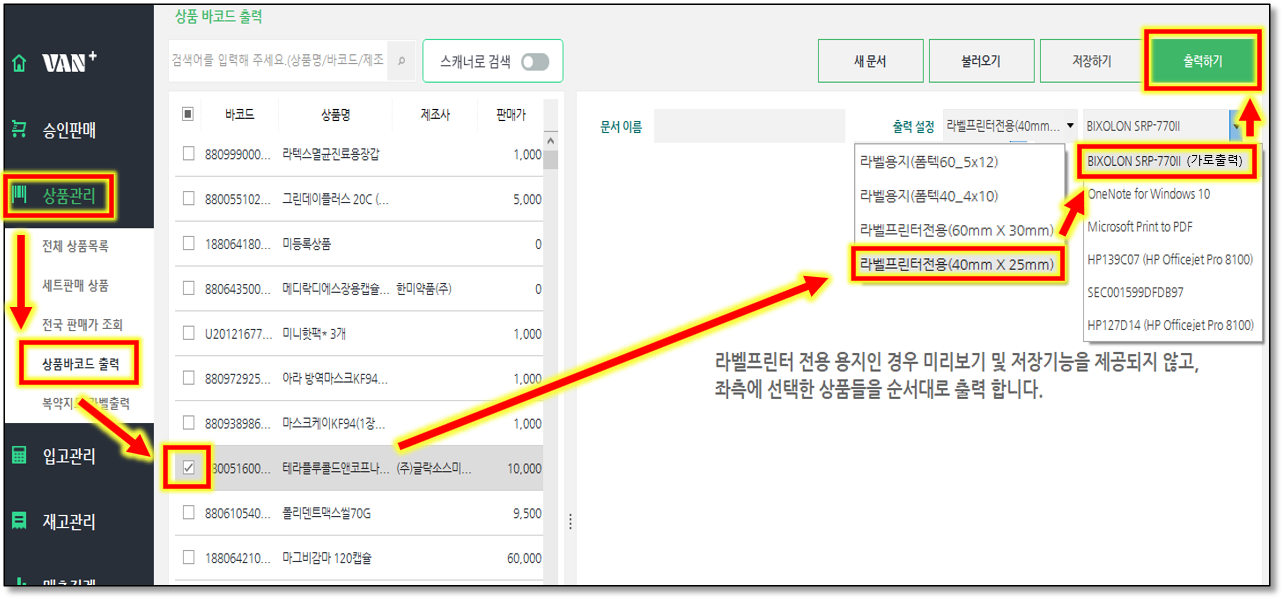Open 상품바코드 출력 submenu item

coord(80,364)
